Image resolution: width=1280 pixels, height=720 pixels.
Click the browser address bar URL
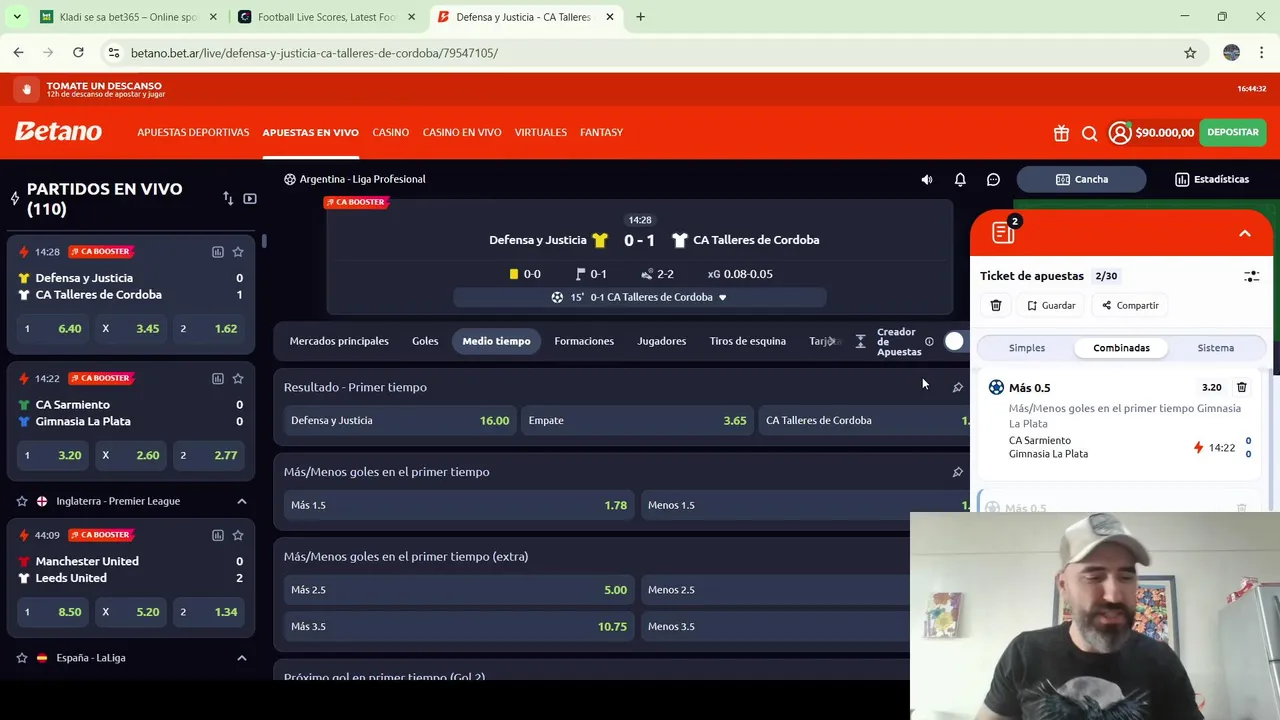[x=314, y=53]
